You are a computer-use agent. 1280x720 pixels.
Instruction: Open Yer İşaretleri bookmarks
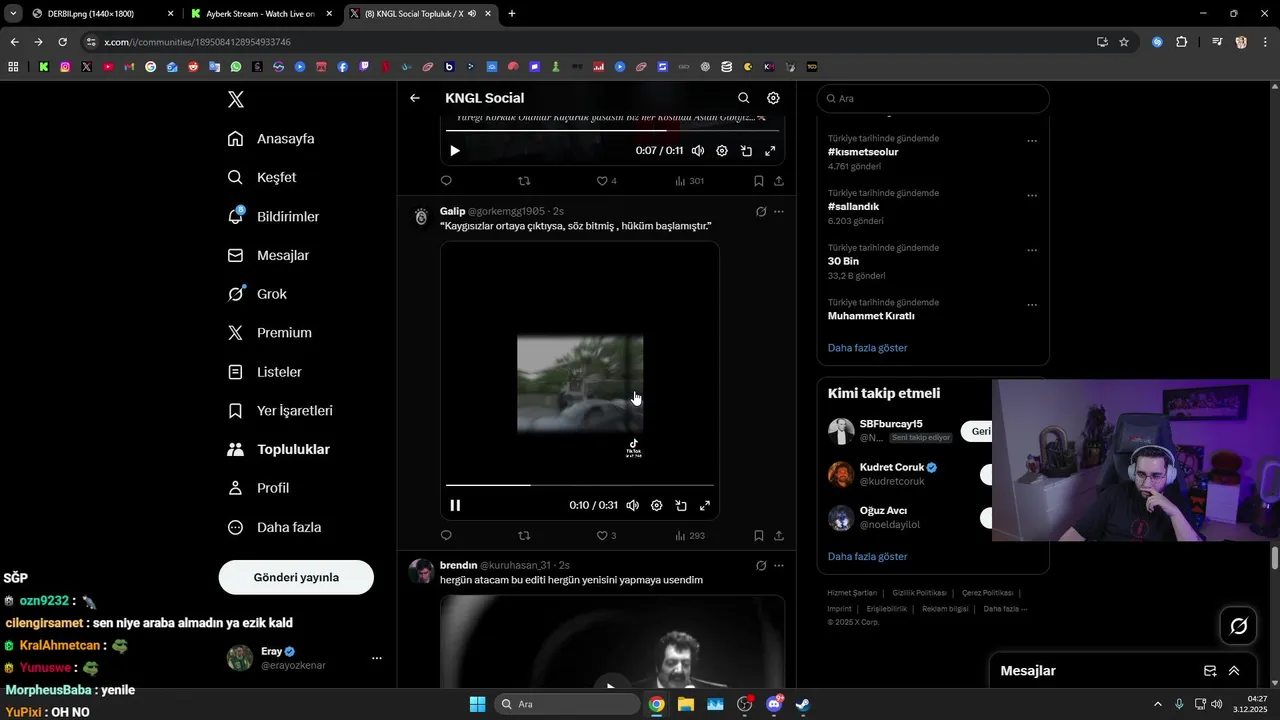280,411
